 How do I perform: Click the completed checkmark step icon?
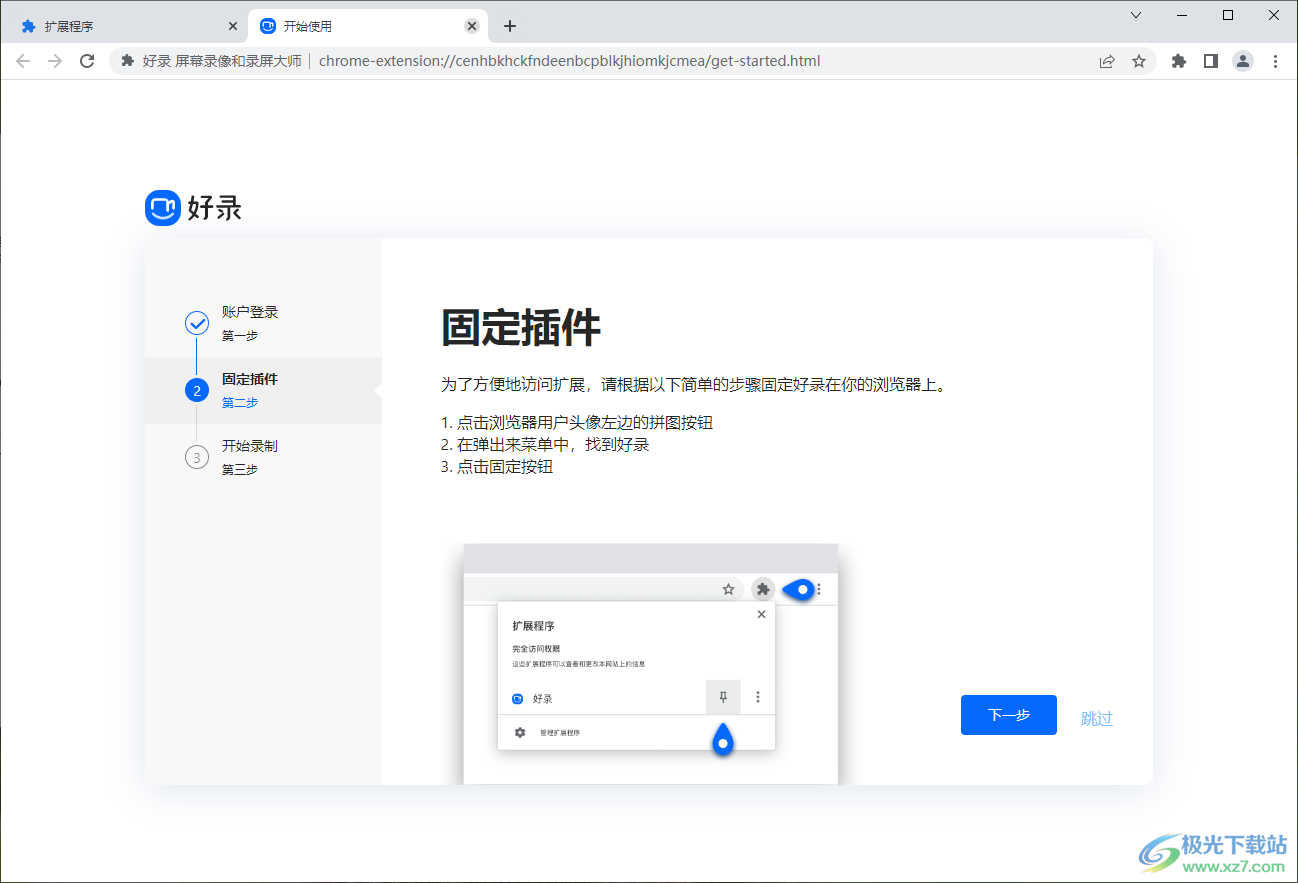pos(197,323)
